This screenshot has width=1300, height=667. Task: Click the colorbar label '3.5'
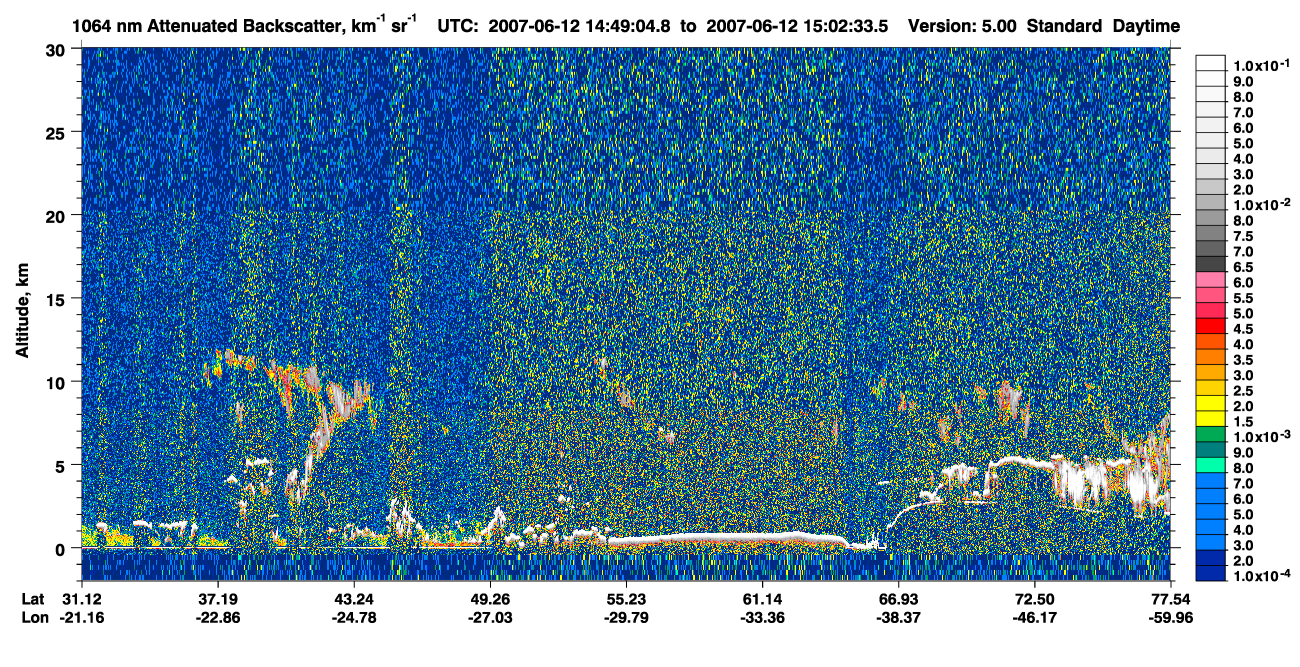1244,360
